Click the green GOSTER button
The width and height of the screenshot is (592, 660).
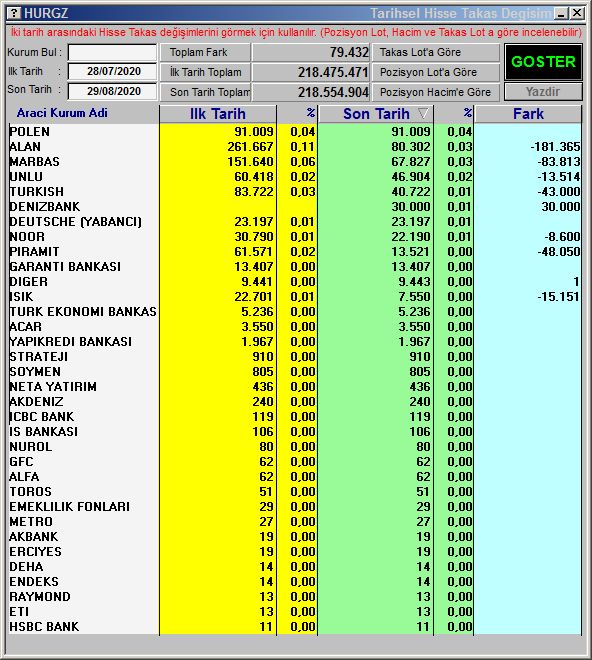tap(543, 62)
